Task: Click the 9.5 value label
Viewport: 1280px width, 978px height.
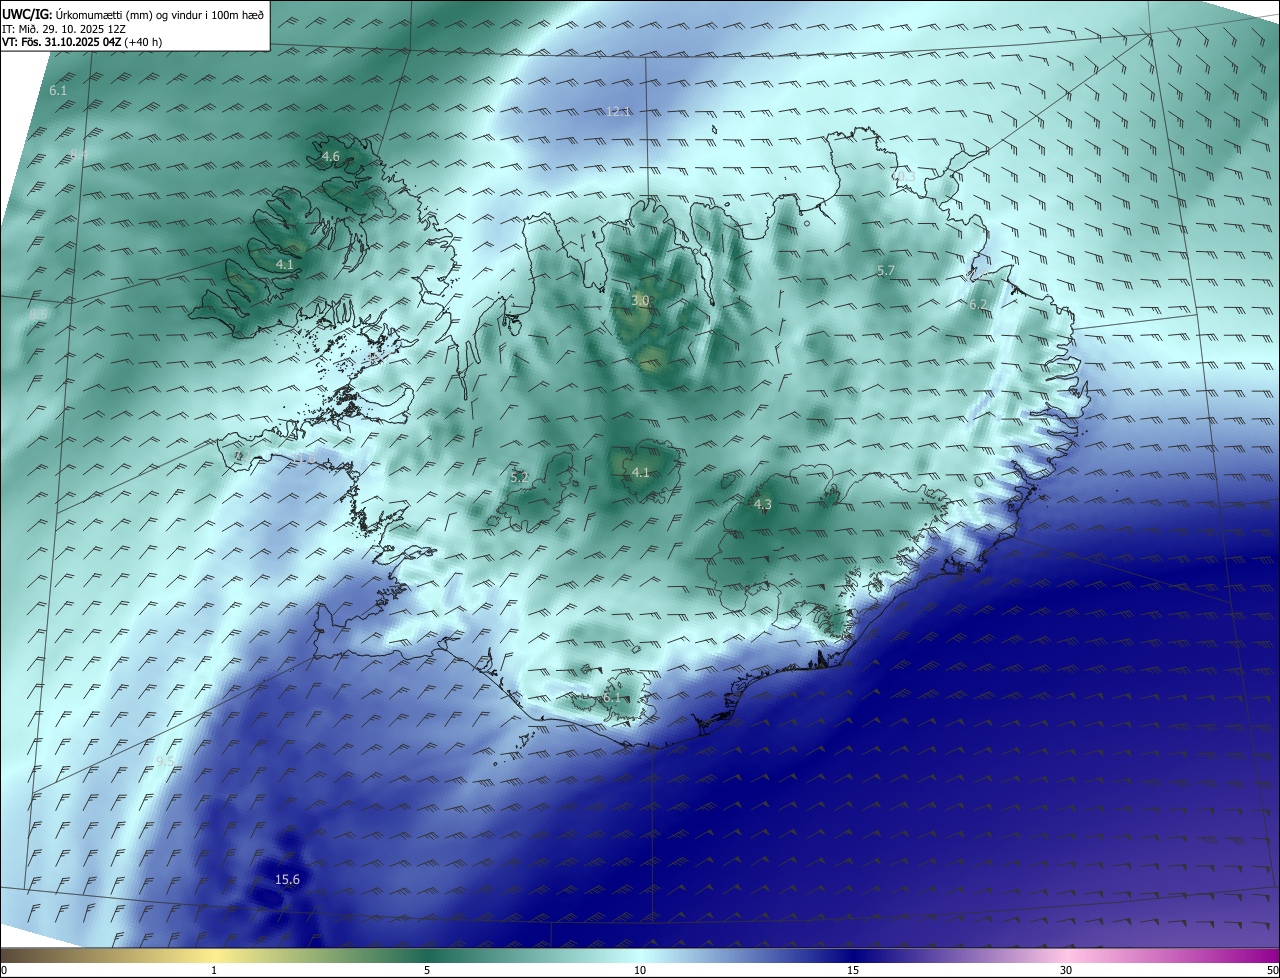Action: [x=166, y=762]
